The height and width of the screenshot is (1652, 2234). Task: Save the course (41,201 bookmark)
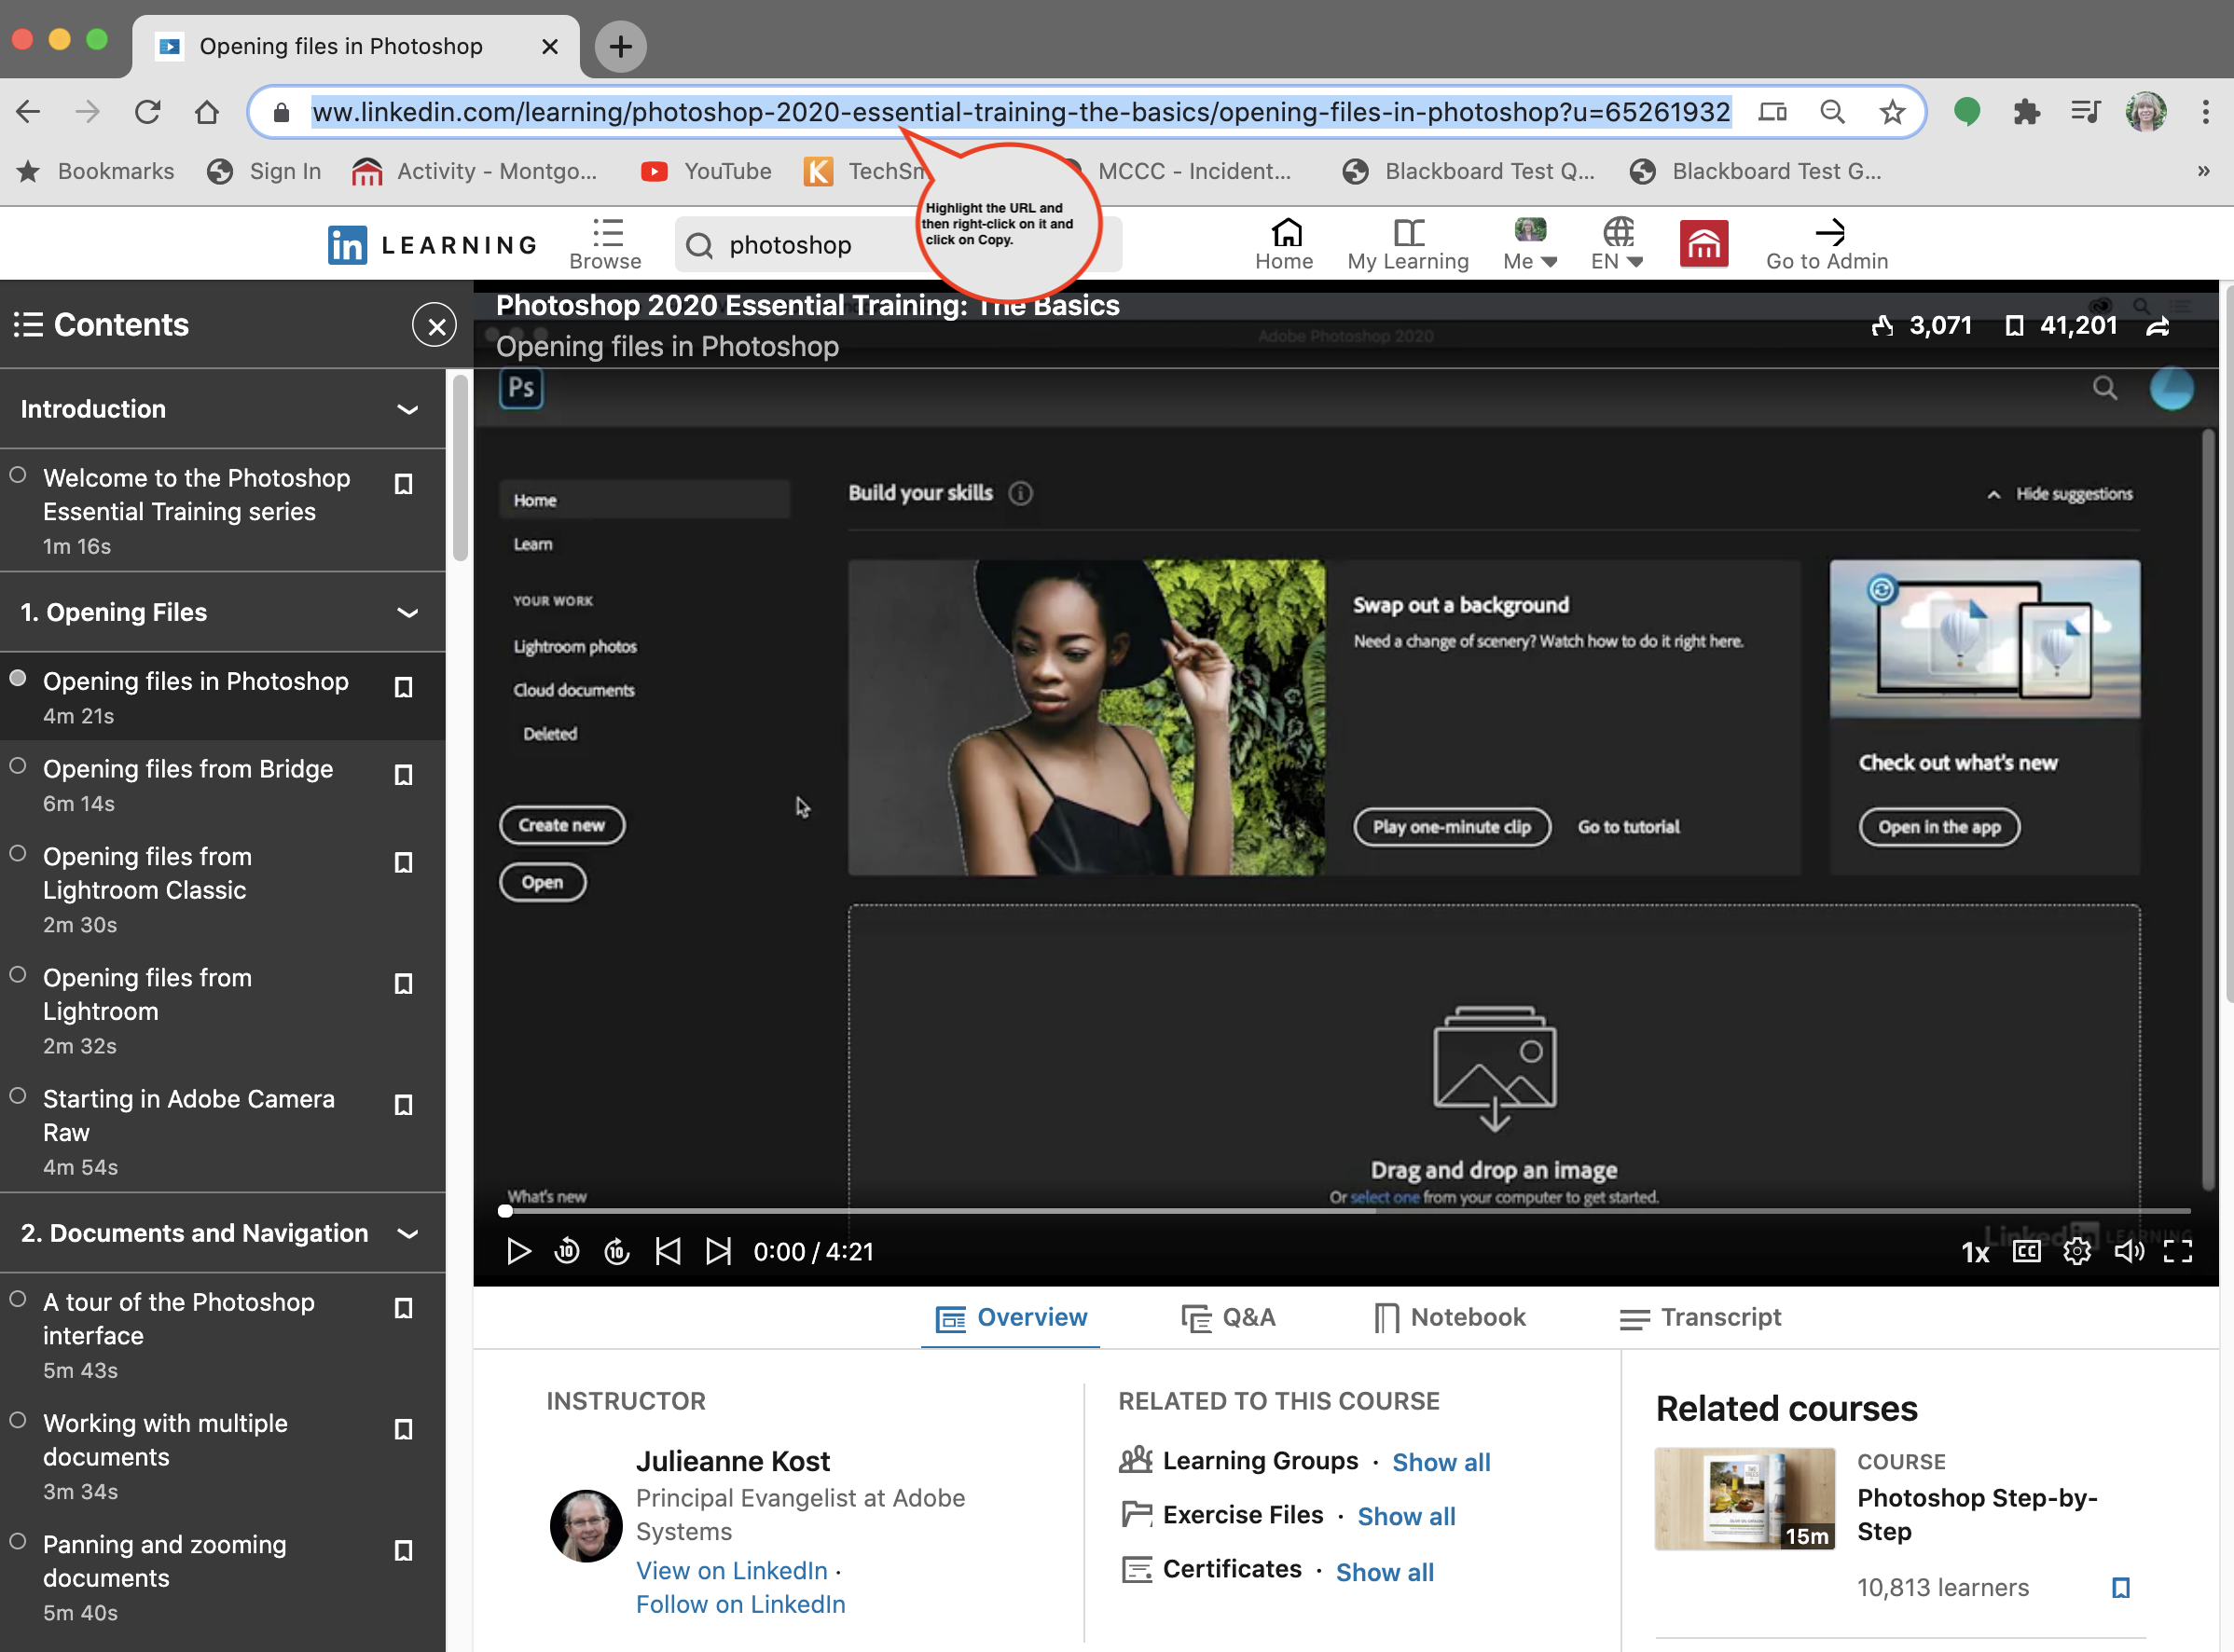(x=2014, y=325)
